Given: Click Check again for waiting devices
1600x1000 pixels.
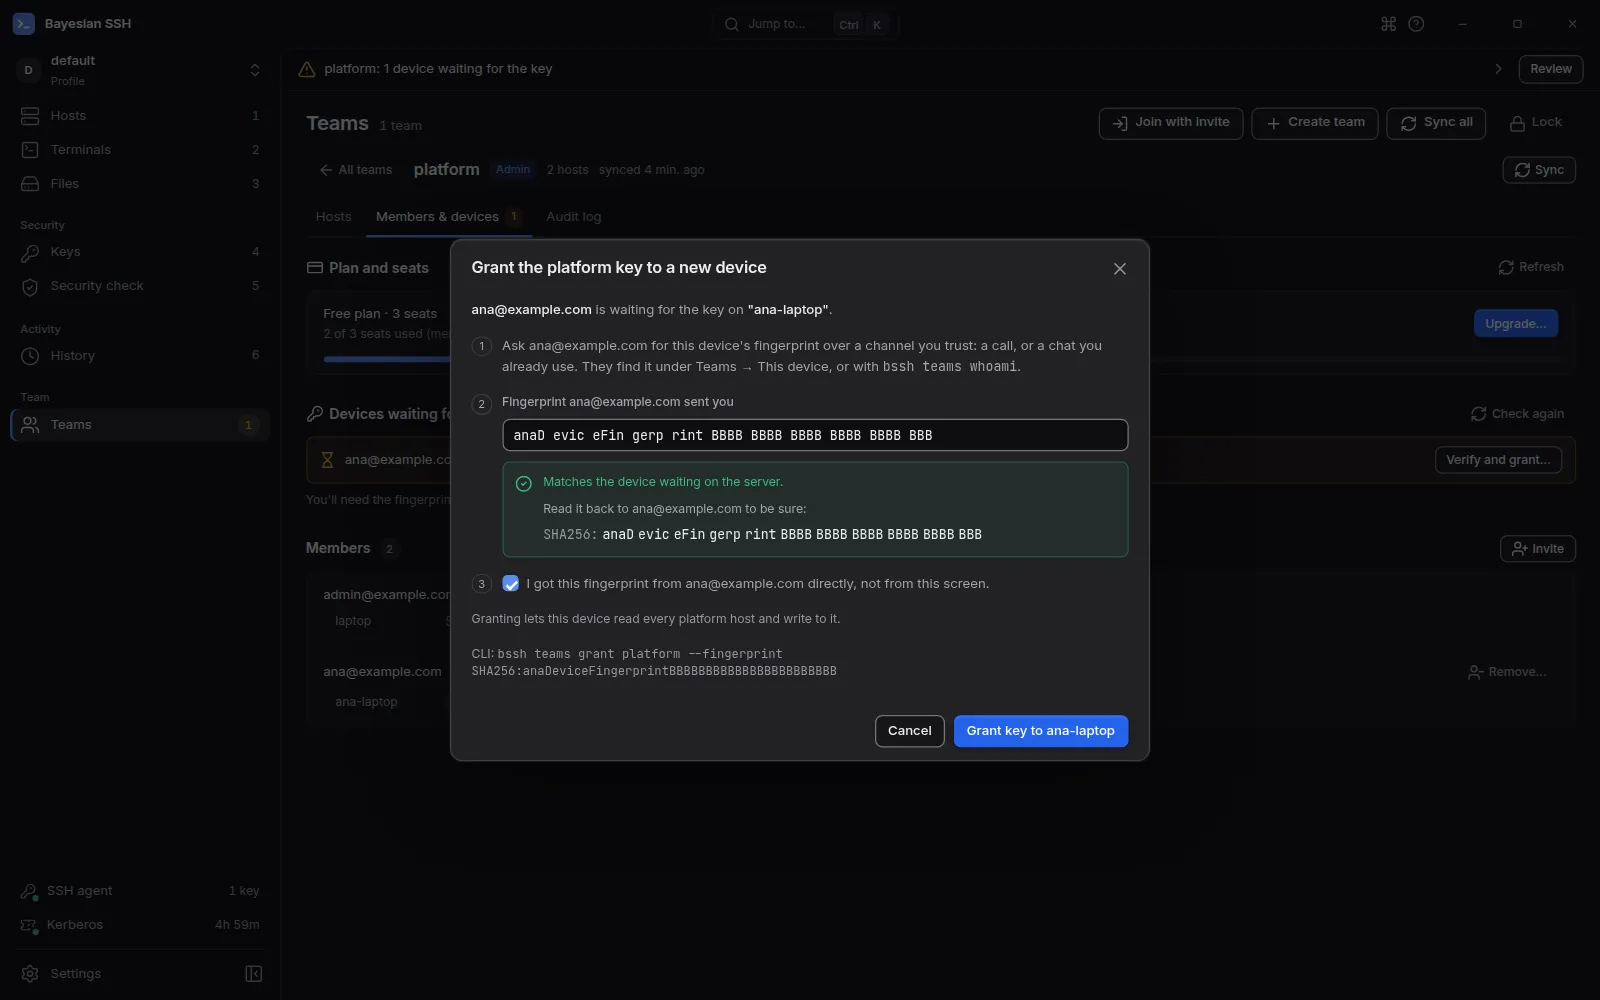Looking at the screenshot, I should (1517, 414).
